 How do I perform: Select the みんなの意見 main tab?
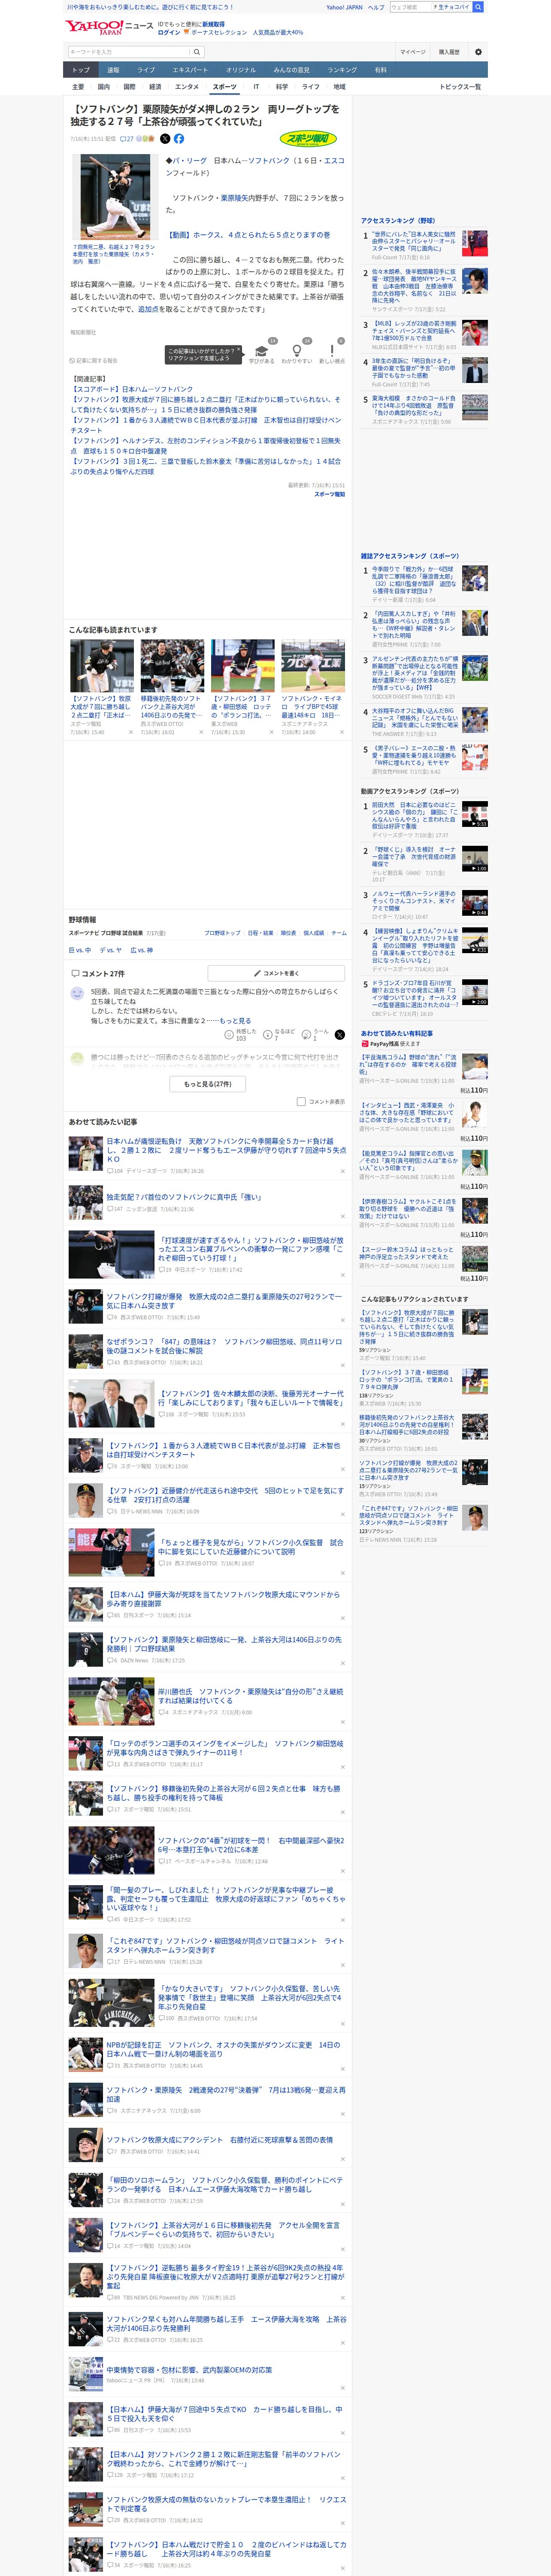coord(292,70)
